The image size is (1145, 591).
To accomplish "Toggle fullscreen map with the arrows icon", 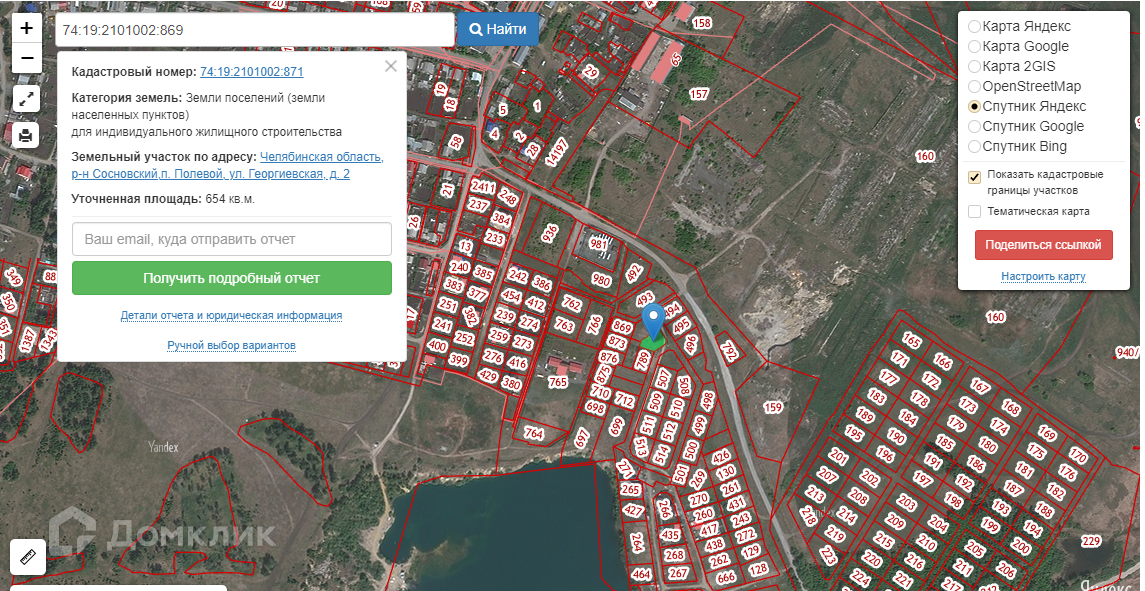I will (26, 99).
